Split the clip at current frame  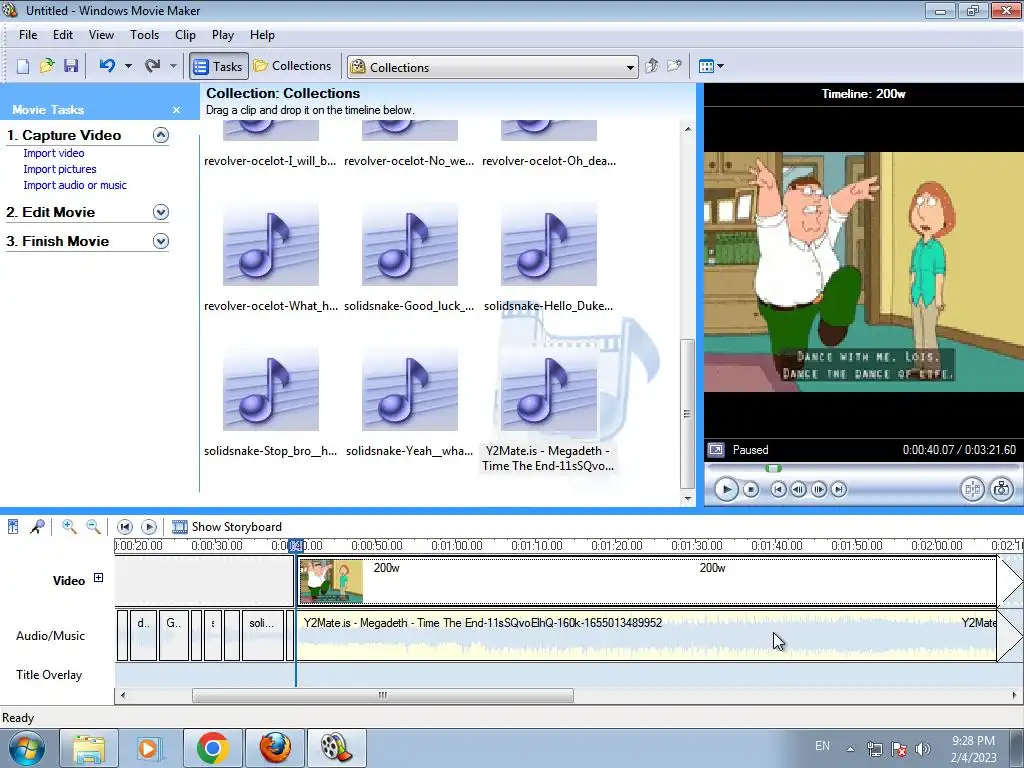point(972,489)
